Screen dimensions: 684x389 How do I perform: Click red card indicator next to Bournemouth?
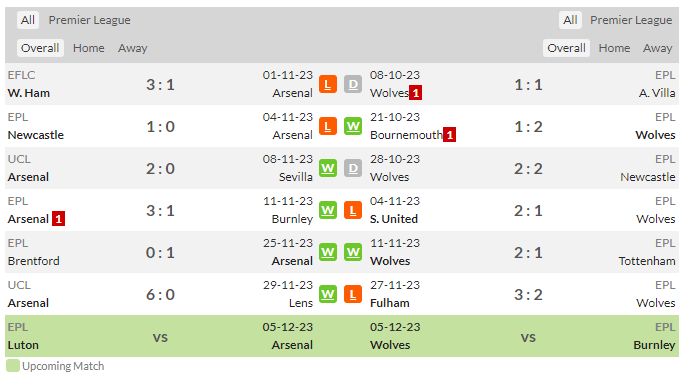click(x=449, y=135)
